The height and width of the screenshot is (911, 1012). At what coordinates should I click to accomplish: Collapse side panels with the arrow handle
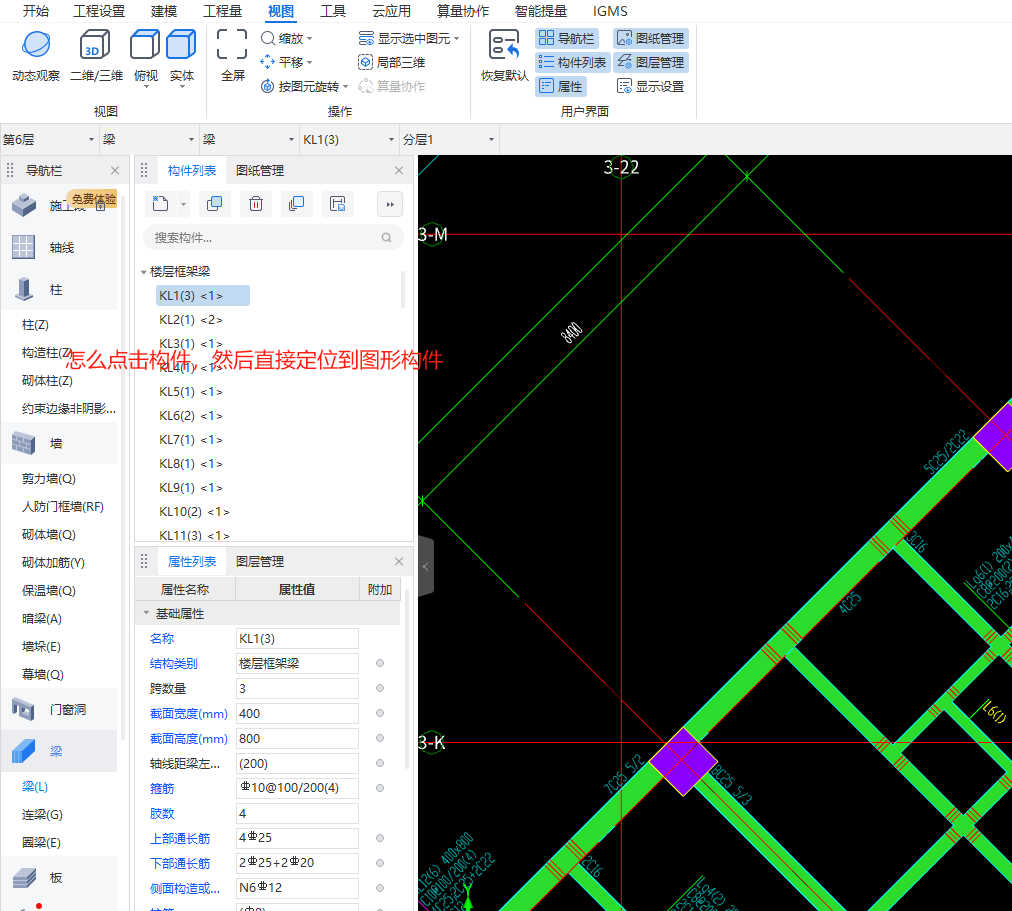[426, 566]
